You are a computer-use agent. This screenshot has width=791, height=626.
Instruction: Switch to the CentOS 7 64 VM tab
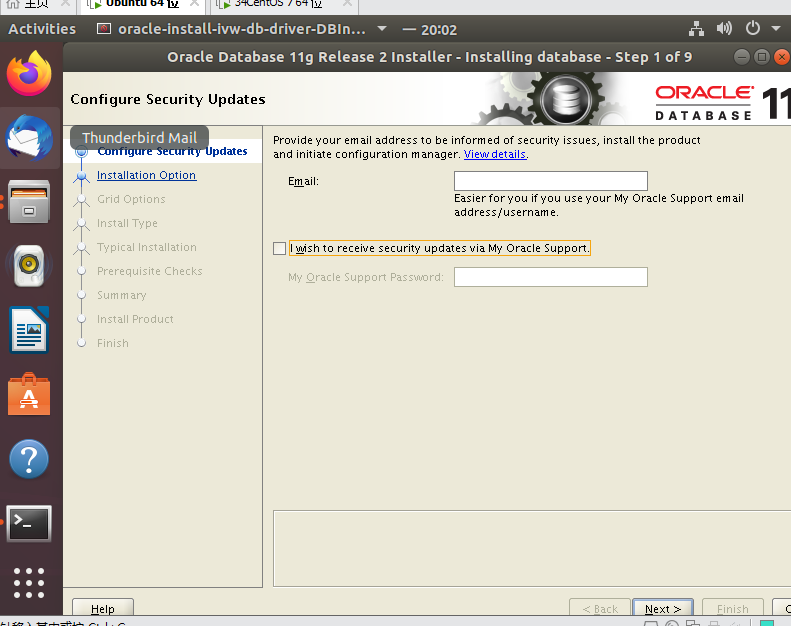[x=285, y=4]
